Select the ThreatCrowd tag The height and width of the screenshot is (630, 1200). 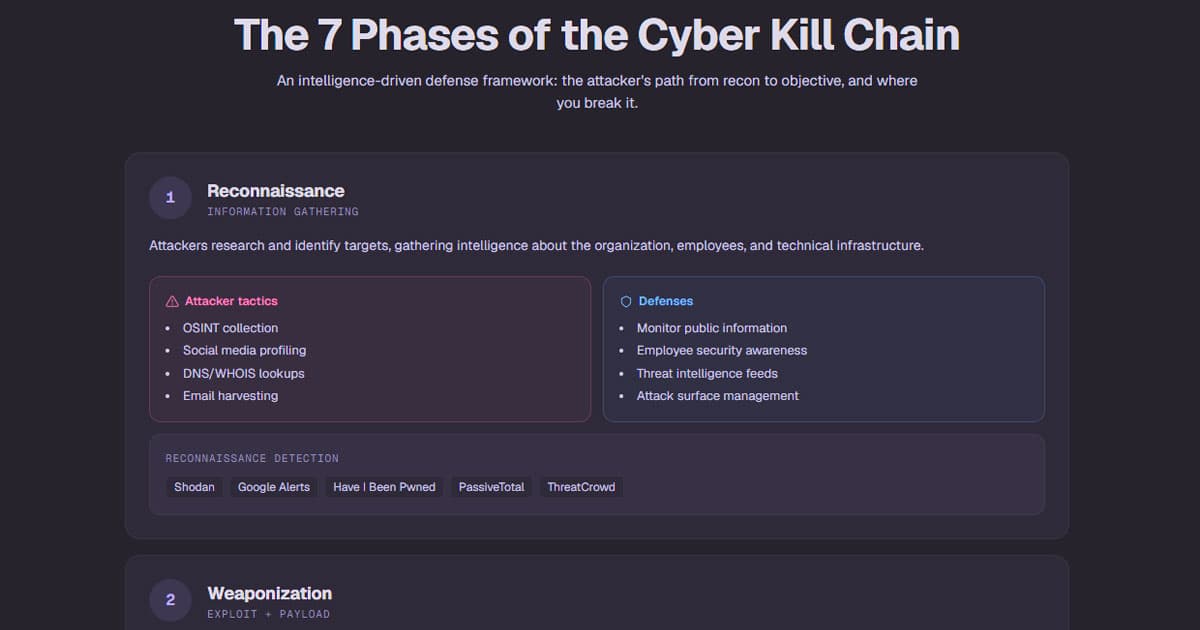tap(581, 487)
